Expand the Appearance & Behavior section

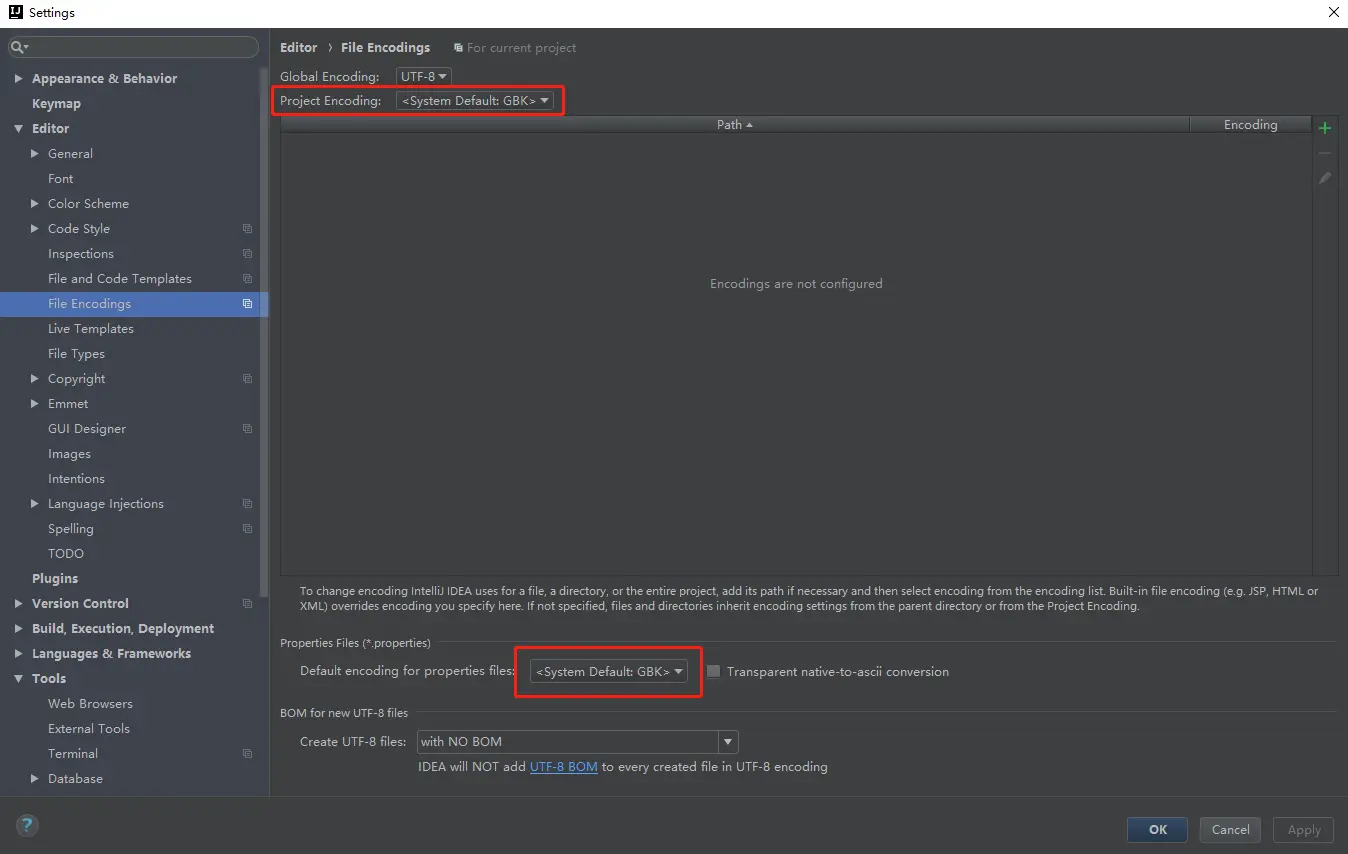point(19,79)
